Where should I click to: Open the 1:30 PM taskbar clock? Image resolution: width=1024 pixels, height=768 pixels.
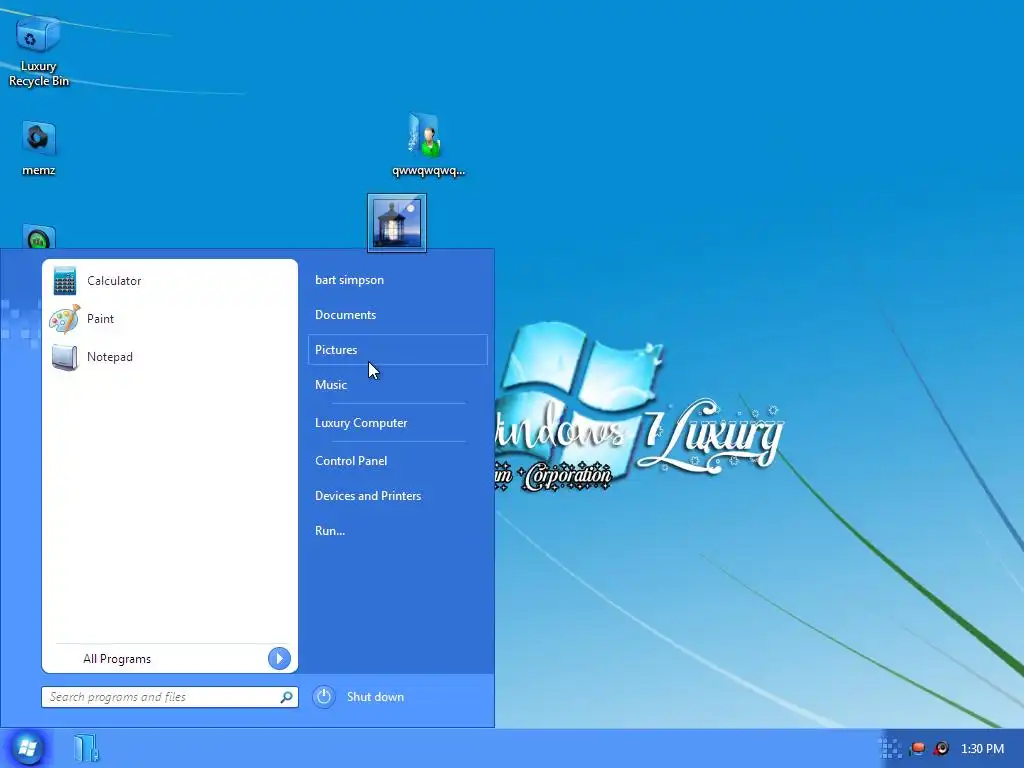(982, 748)
